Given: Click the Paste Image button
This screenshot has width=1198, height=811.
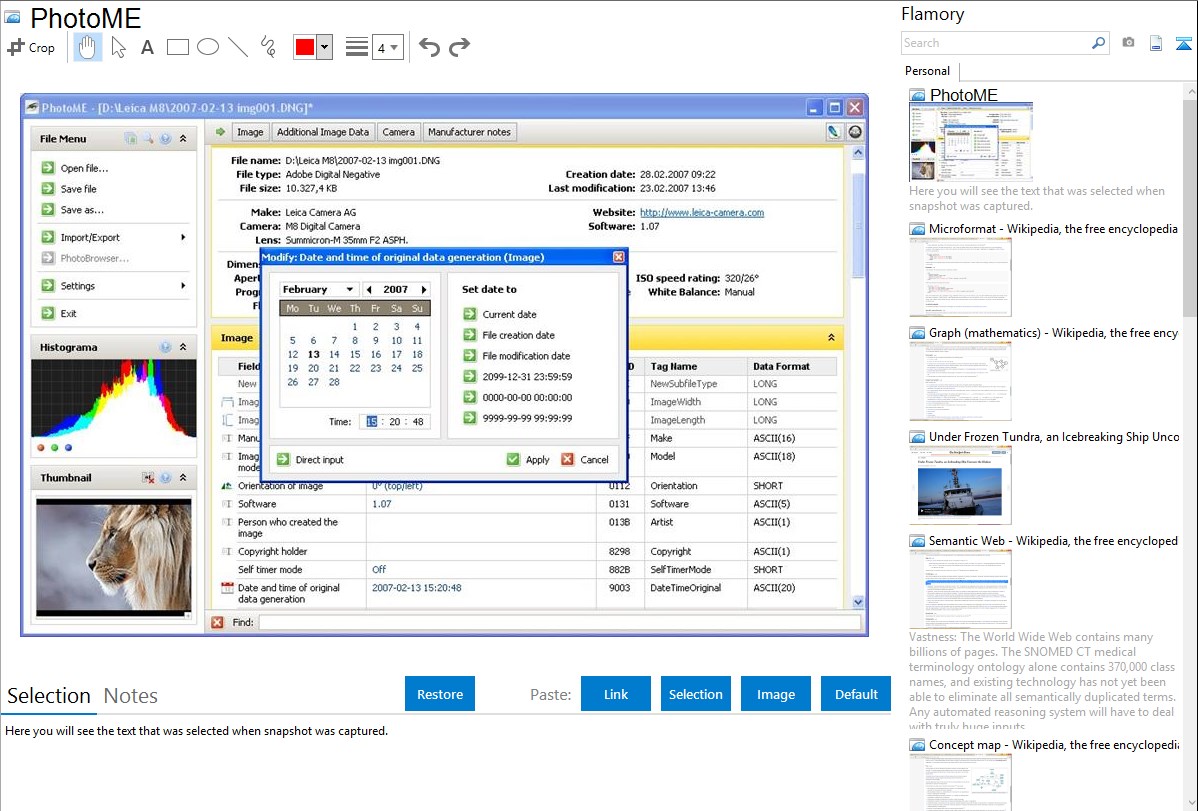Looking at the screenshot, I should [775, 694].
